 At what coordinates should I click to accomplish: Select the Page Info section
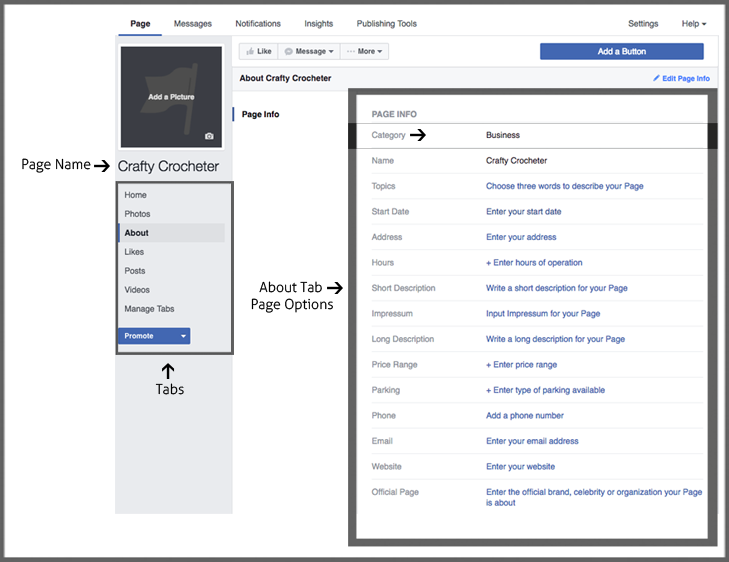pyautogui.click(x=260, y=114)
